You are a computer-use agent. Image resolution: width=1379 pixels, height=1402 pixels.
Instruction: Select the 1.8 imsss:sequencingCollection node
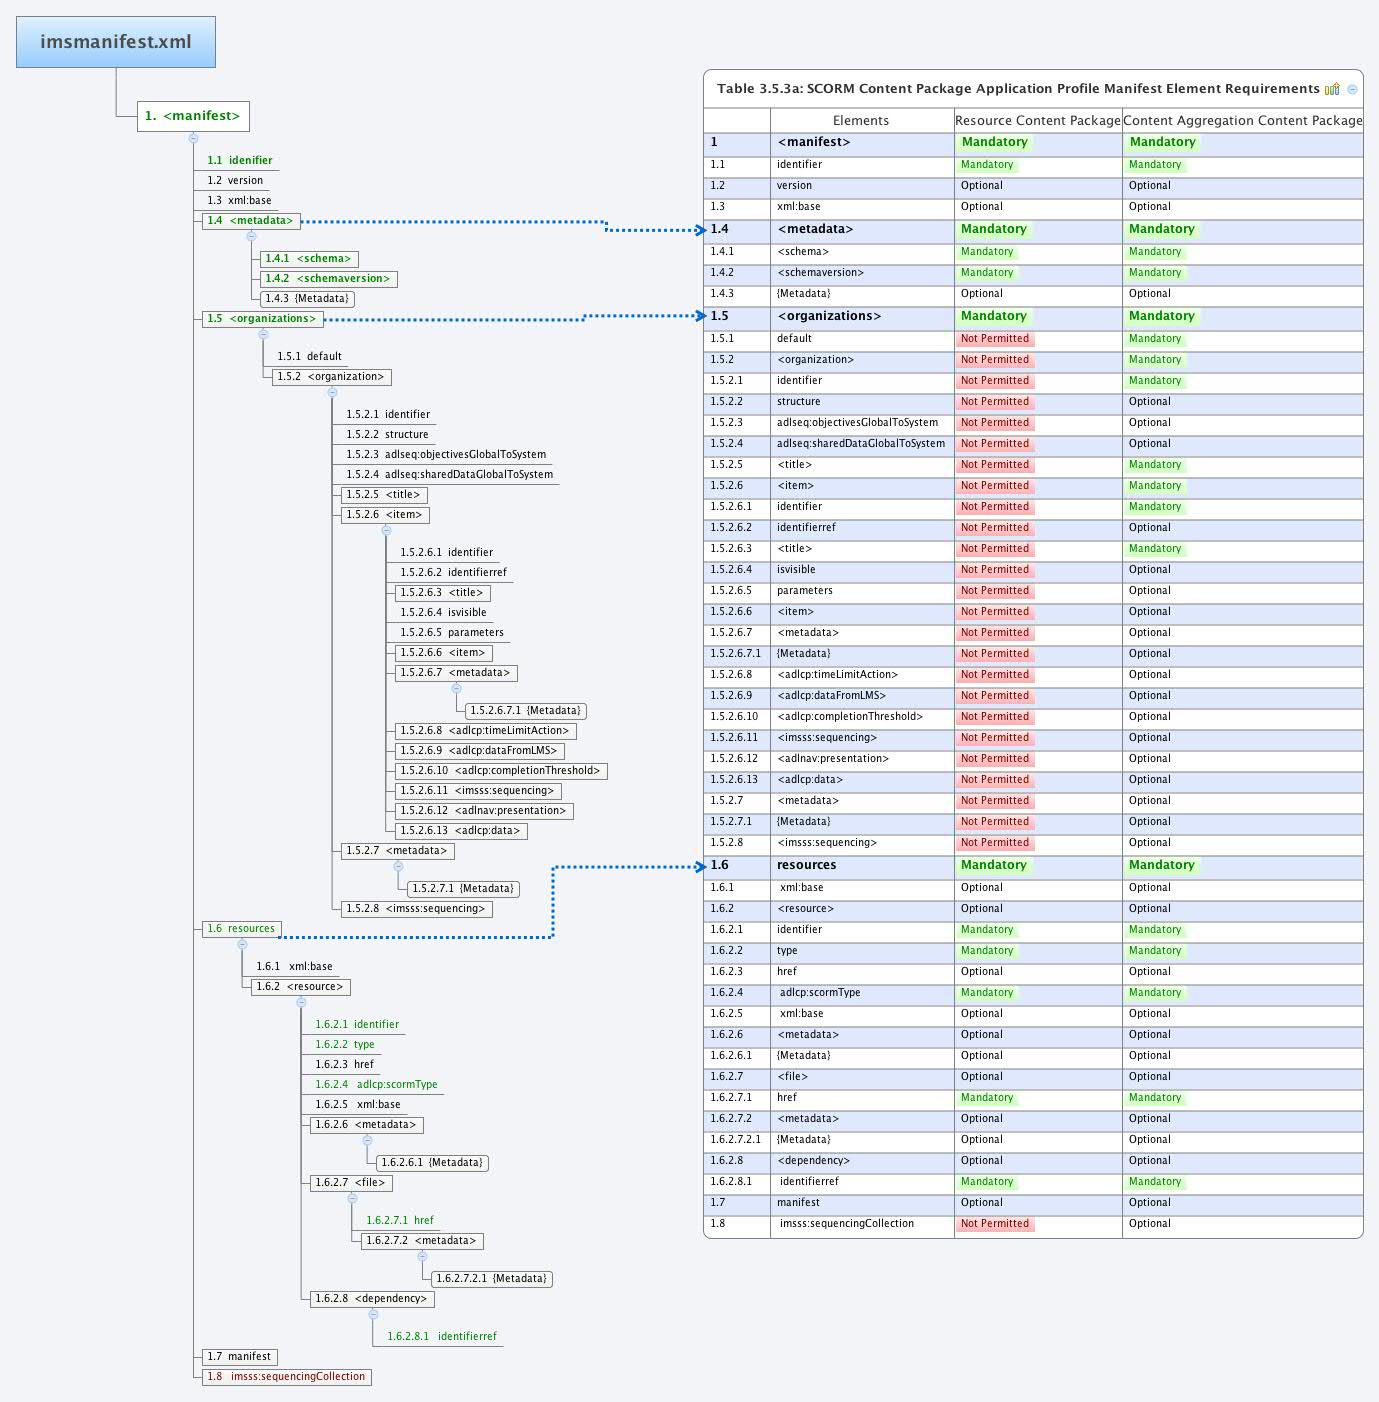[285, 1377]
